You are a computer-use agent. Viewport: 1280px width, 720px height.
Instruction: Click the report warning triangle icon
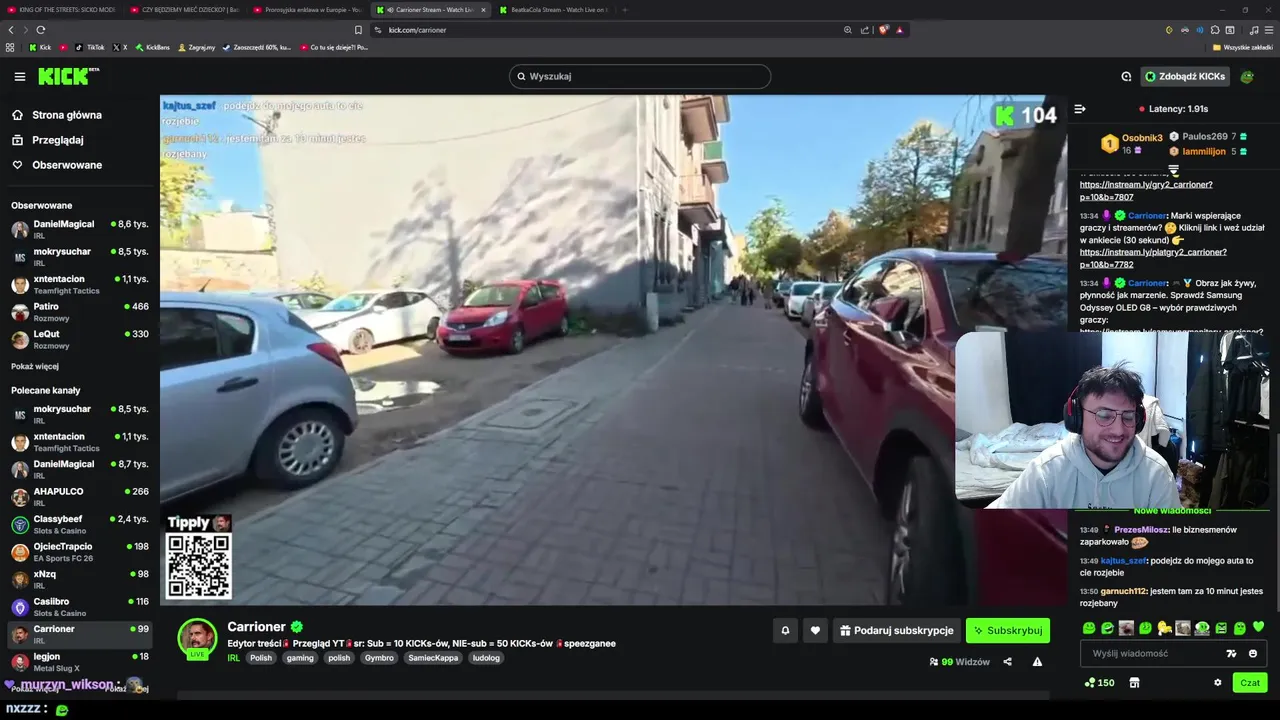[1037, 662]
